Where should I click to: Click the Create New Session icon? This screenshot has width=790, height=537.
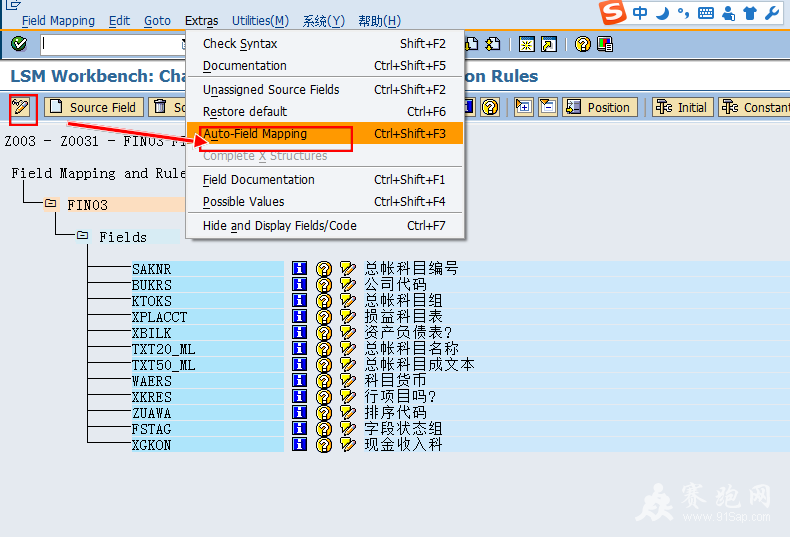526,44
